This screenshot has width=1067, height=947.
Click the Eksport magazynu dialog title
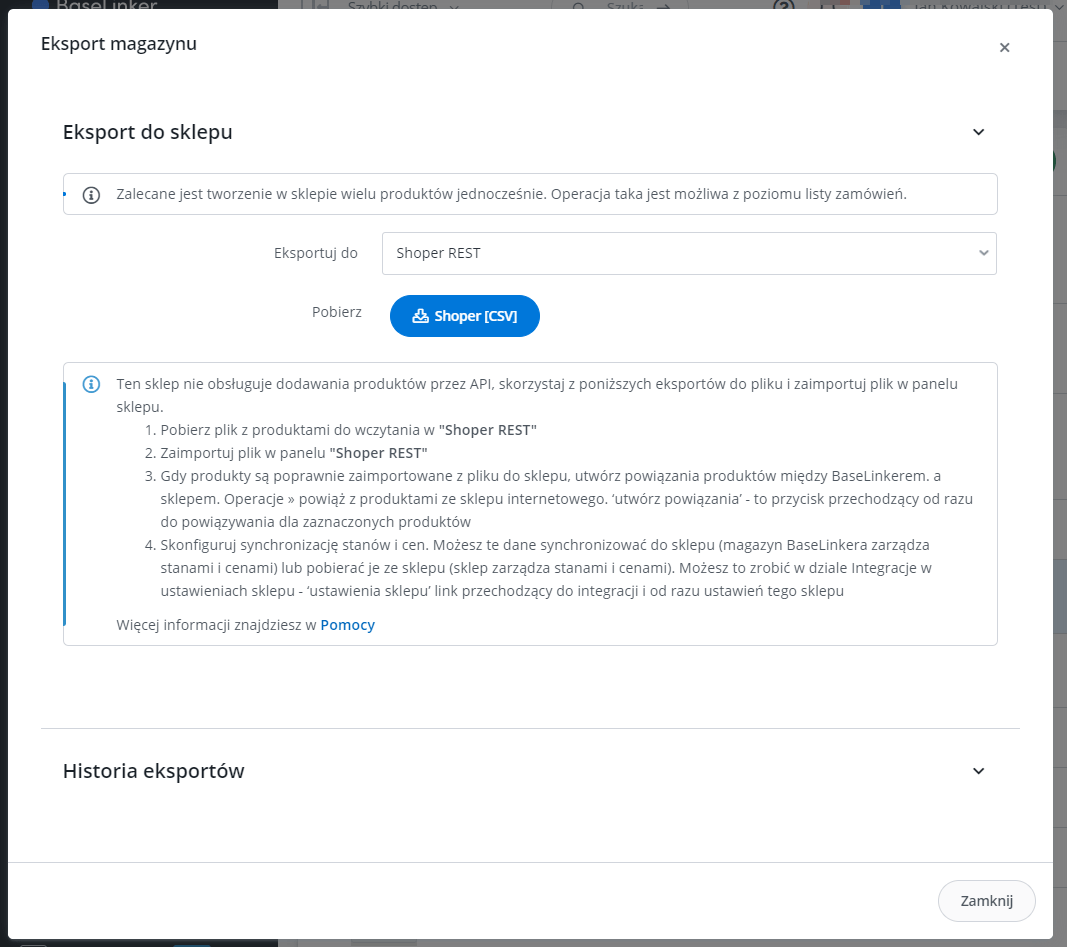[119, 44]
